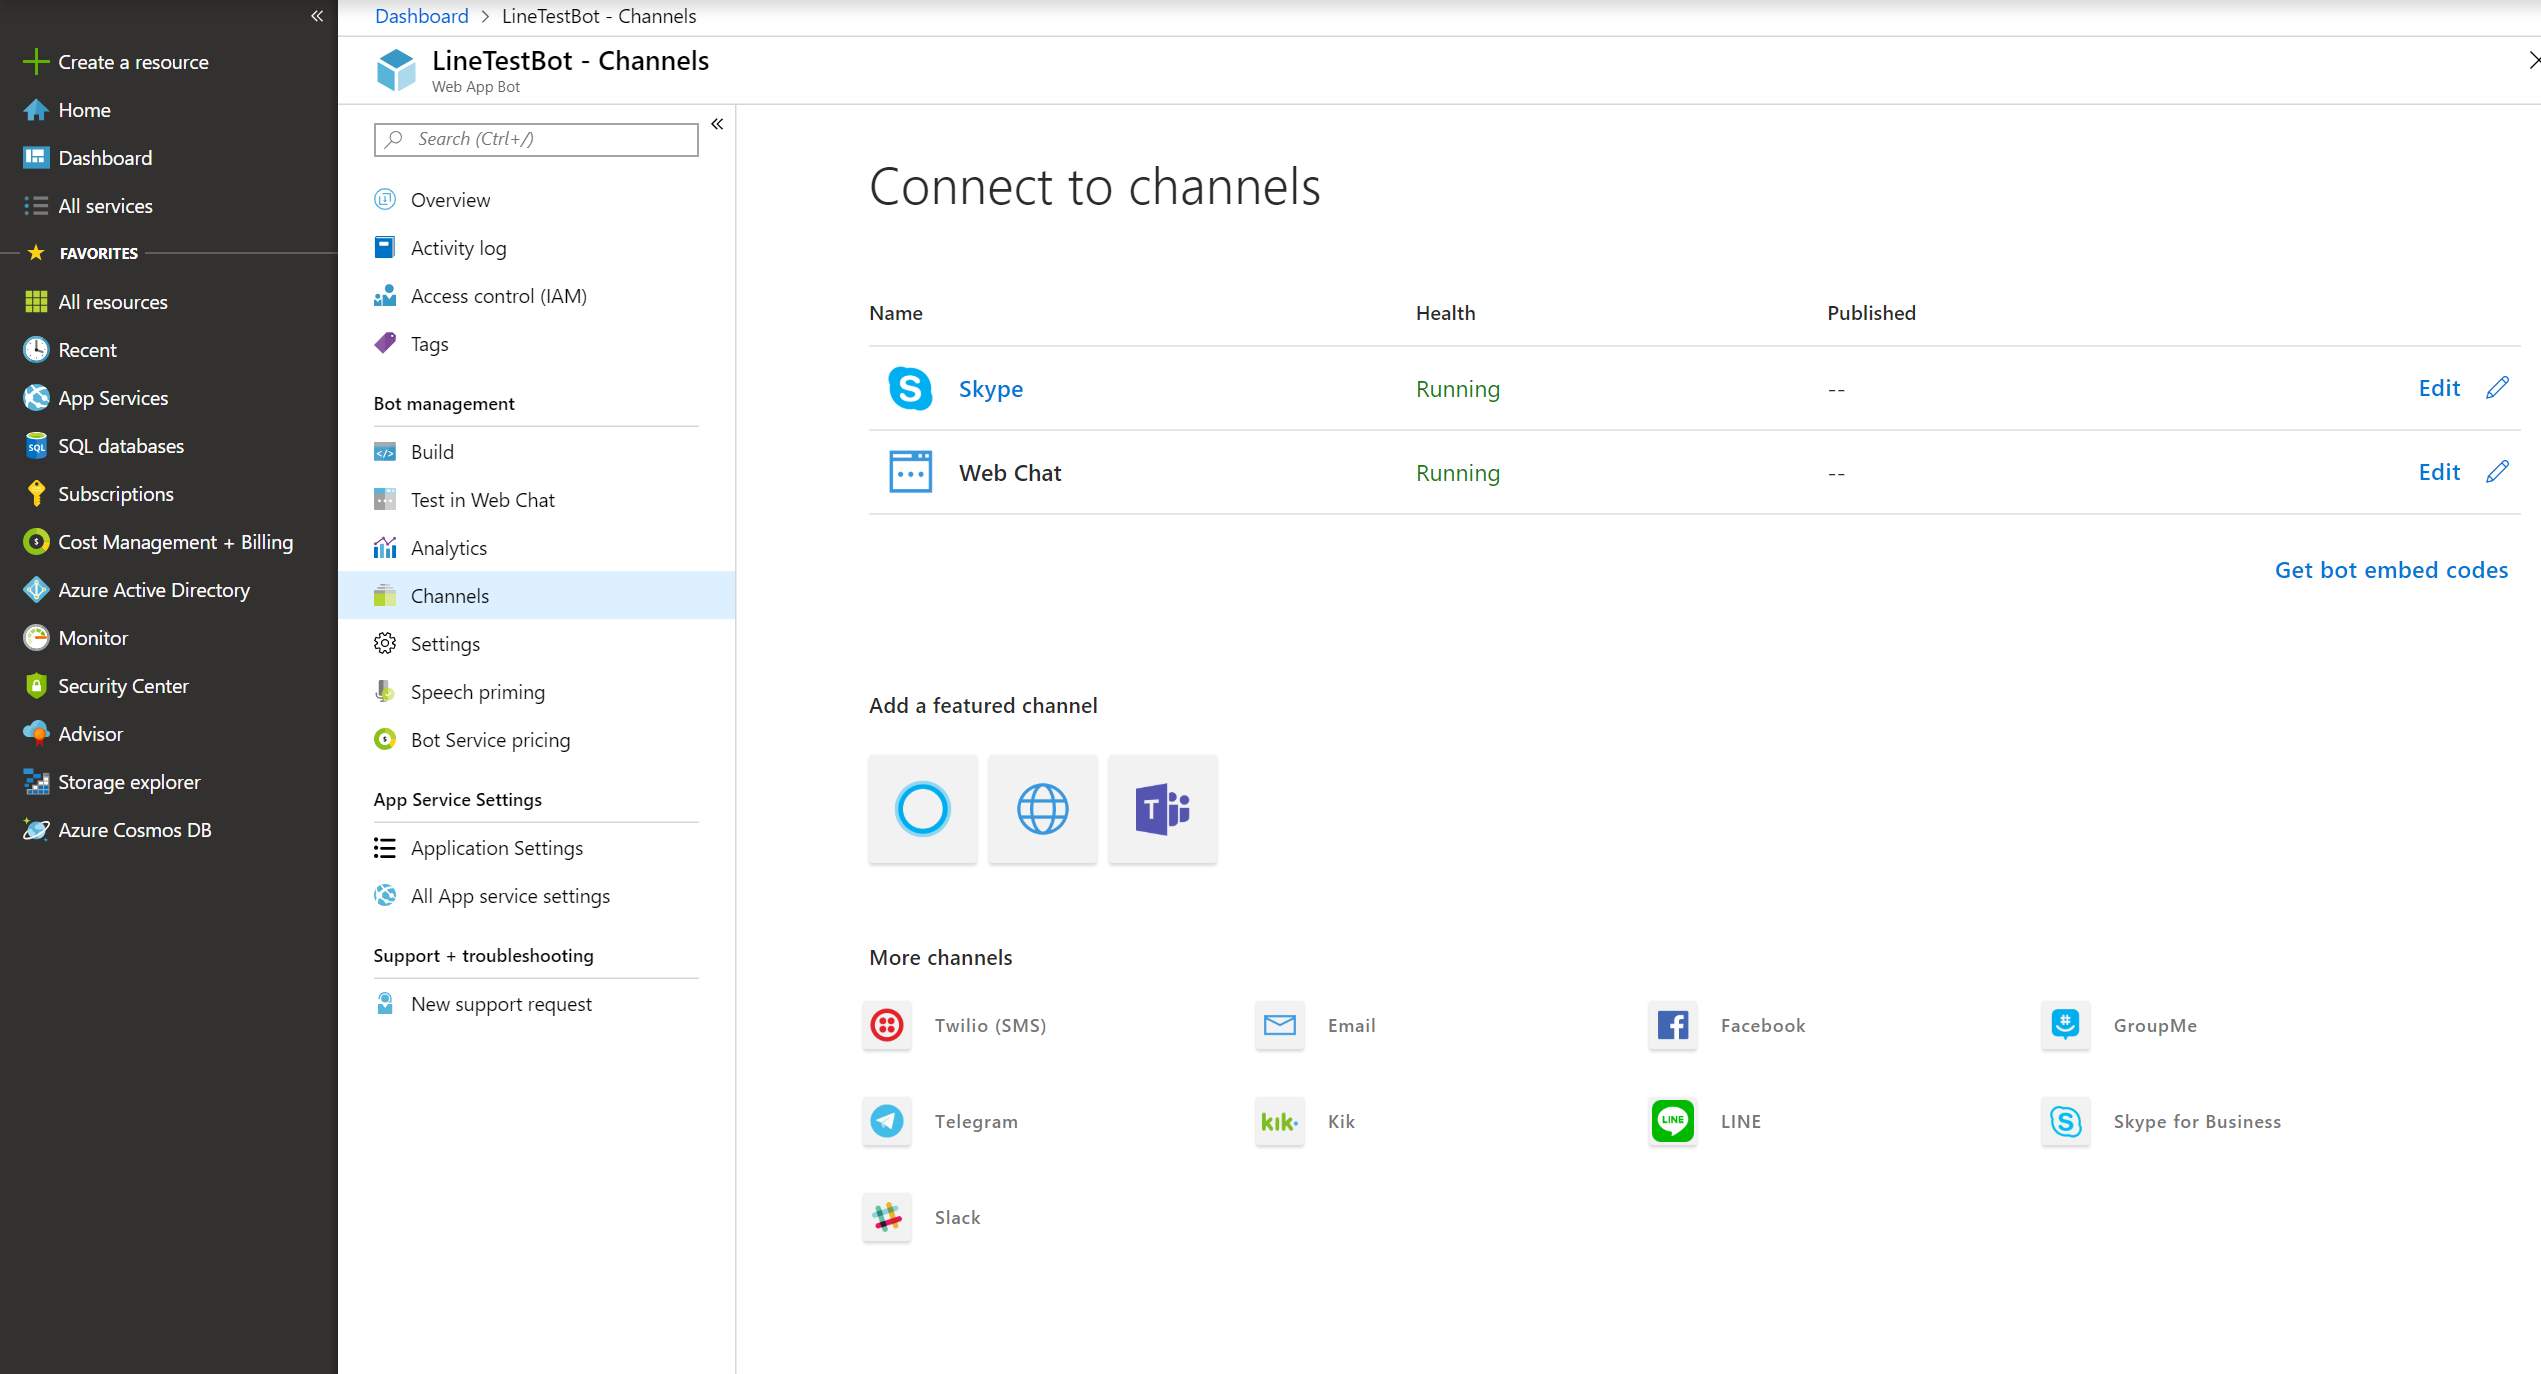
Task: Click the Twilio SMS channel icon
Action: click(x=888, y=1024)
